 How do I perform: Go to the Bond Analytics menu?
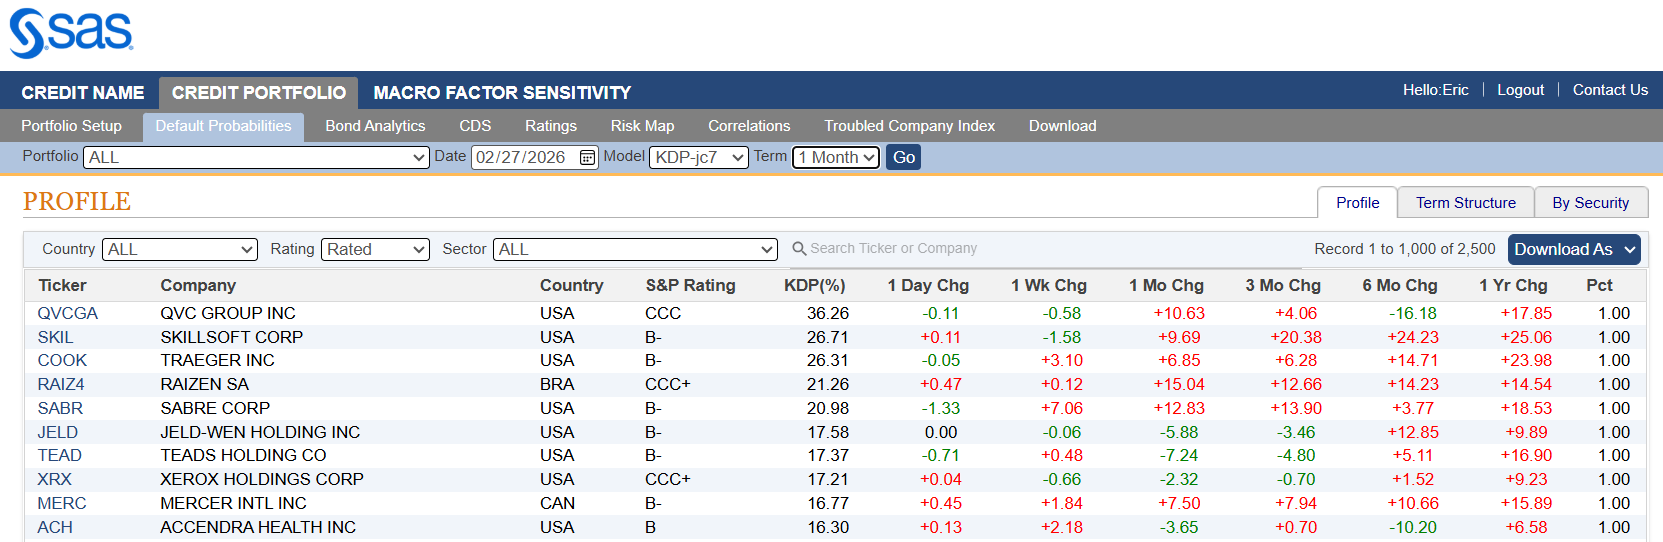point(375,126)
